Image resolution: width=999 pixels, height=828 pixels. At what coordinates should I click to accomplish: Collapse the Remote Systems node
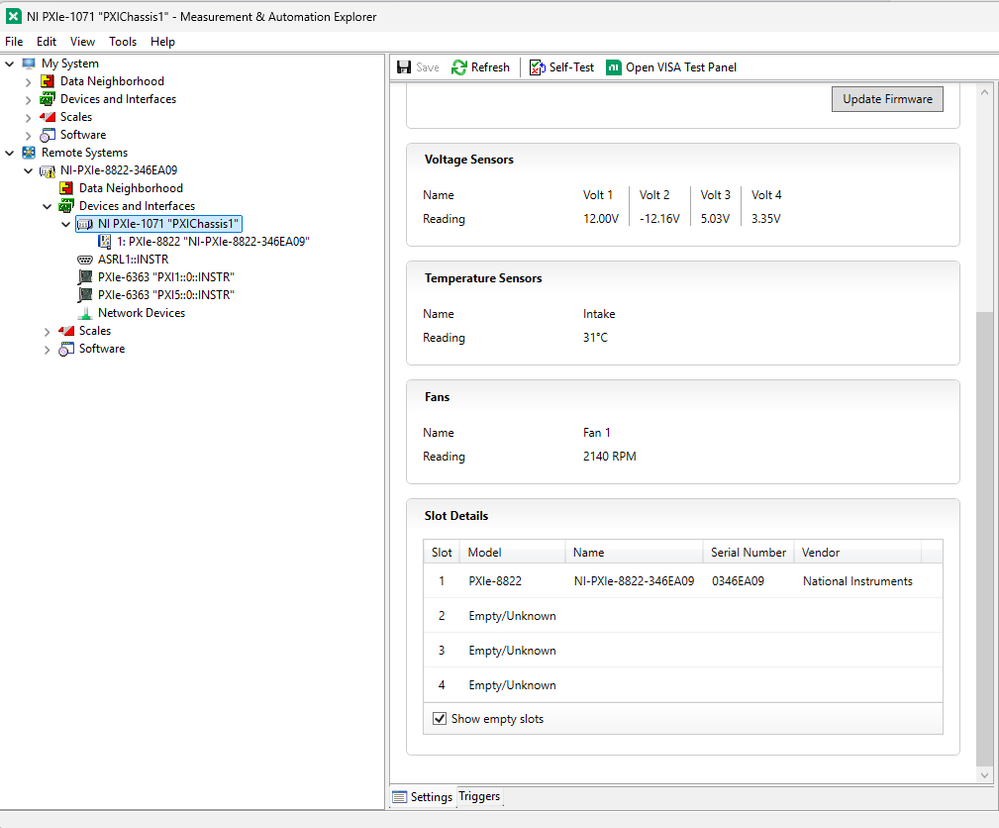point(10,153)
